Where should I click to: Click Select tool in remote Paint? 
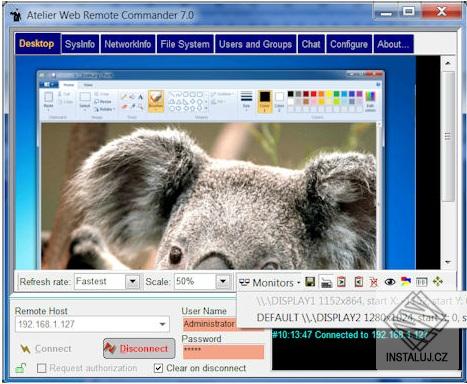pos(85,100)
